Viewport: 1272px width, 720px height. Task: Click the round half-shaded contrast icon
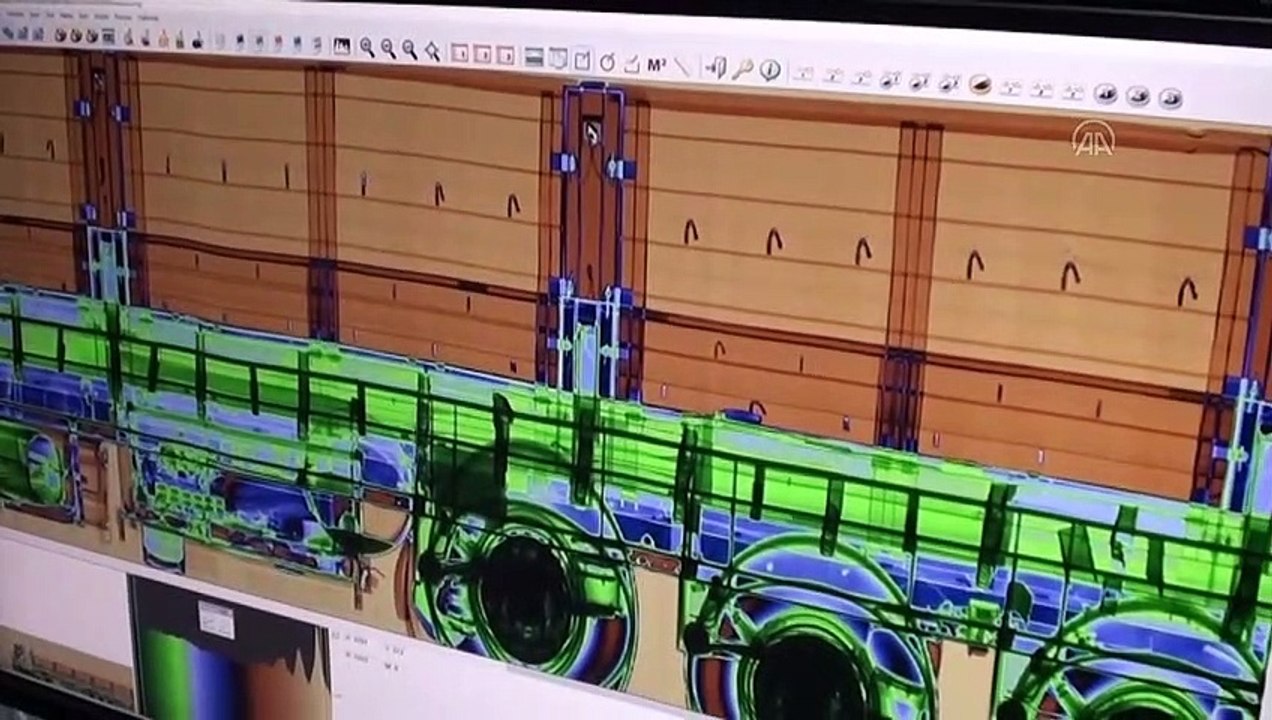[x=980, y=85]
